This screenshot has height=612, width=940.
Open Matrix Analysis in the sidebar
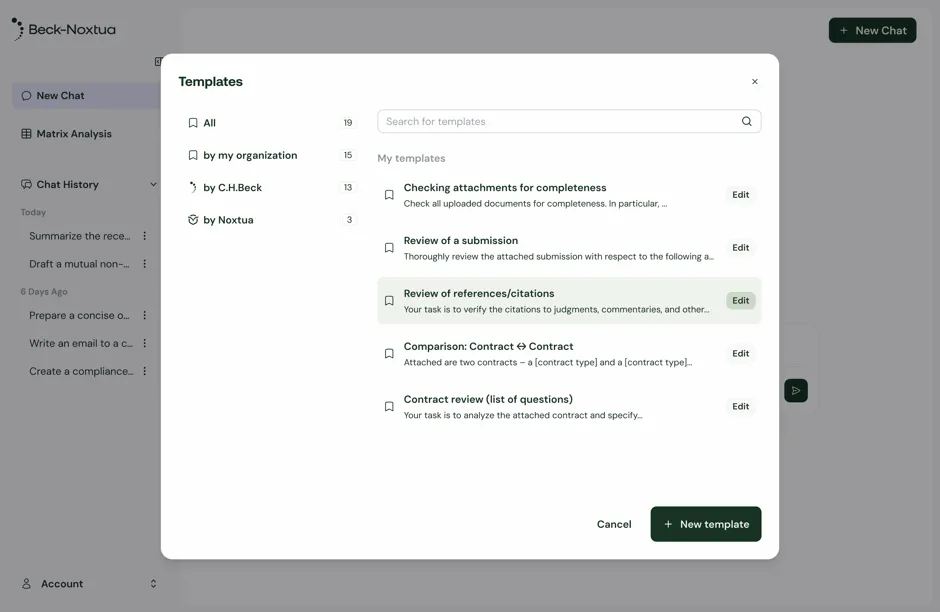tap(86, 134)
